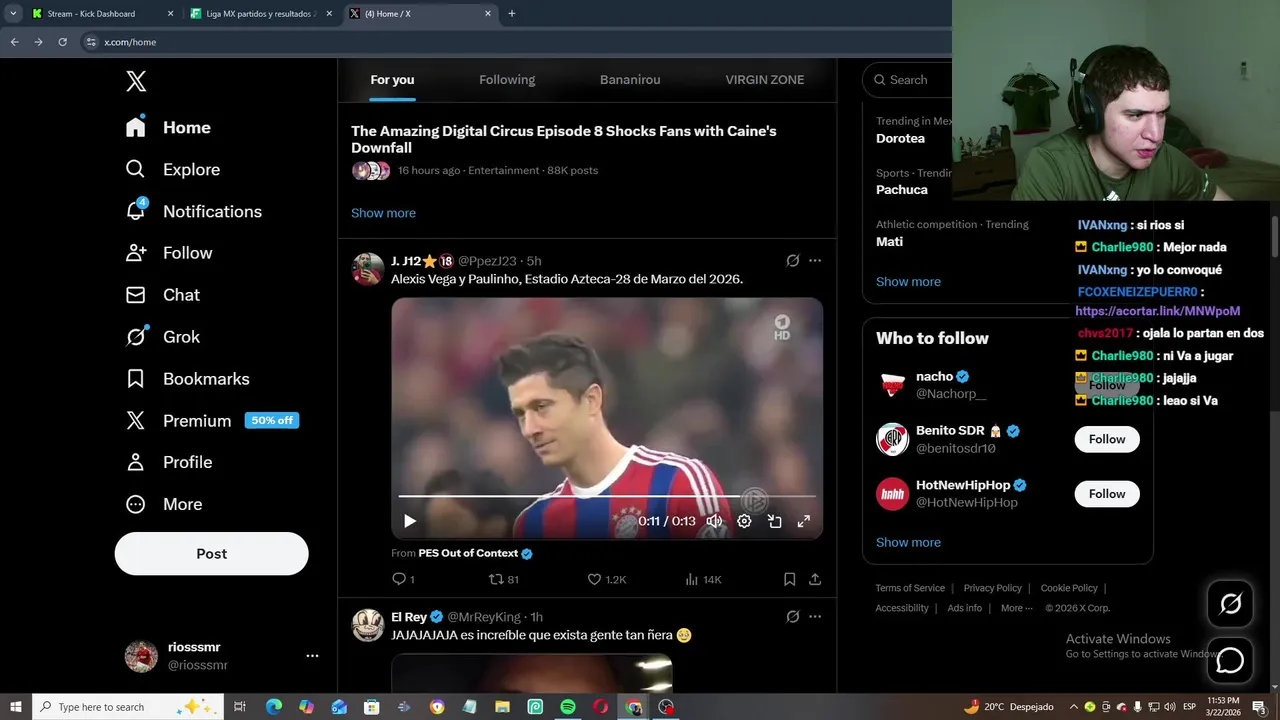Enter fullscreen on the video
The height and width of the screenshot is (720, 1280).
[x=804, y=521]
